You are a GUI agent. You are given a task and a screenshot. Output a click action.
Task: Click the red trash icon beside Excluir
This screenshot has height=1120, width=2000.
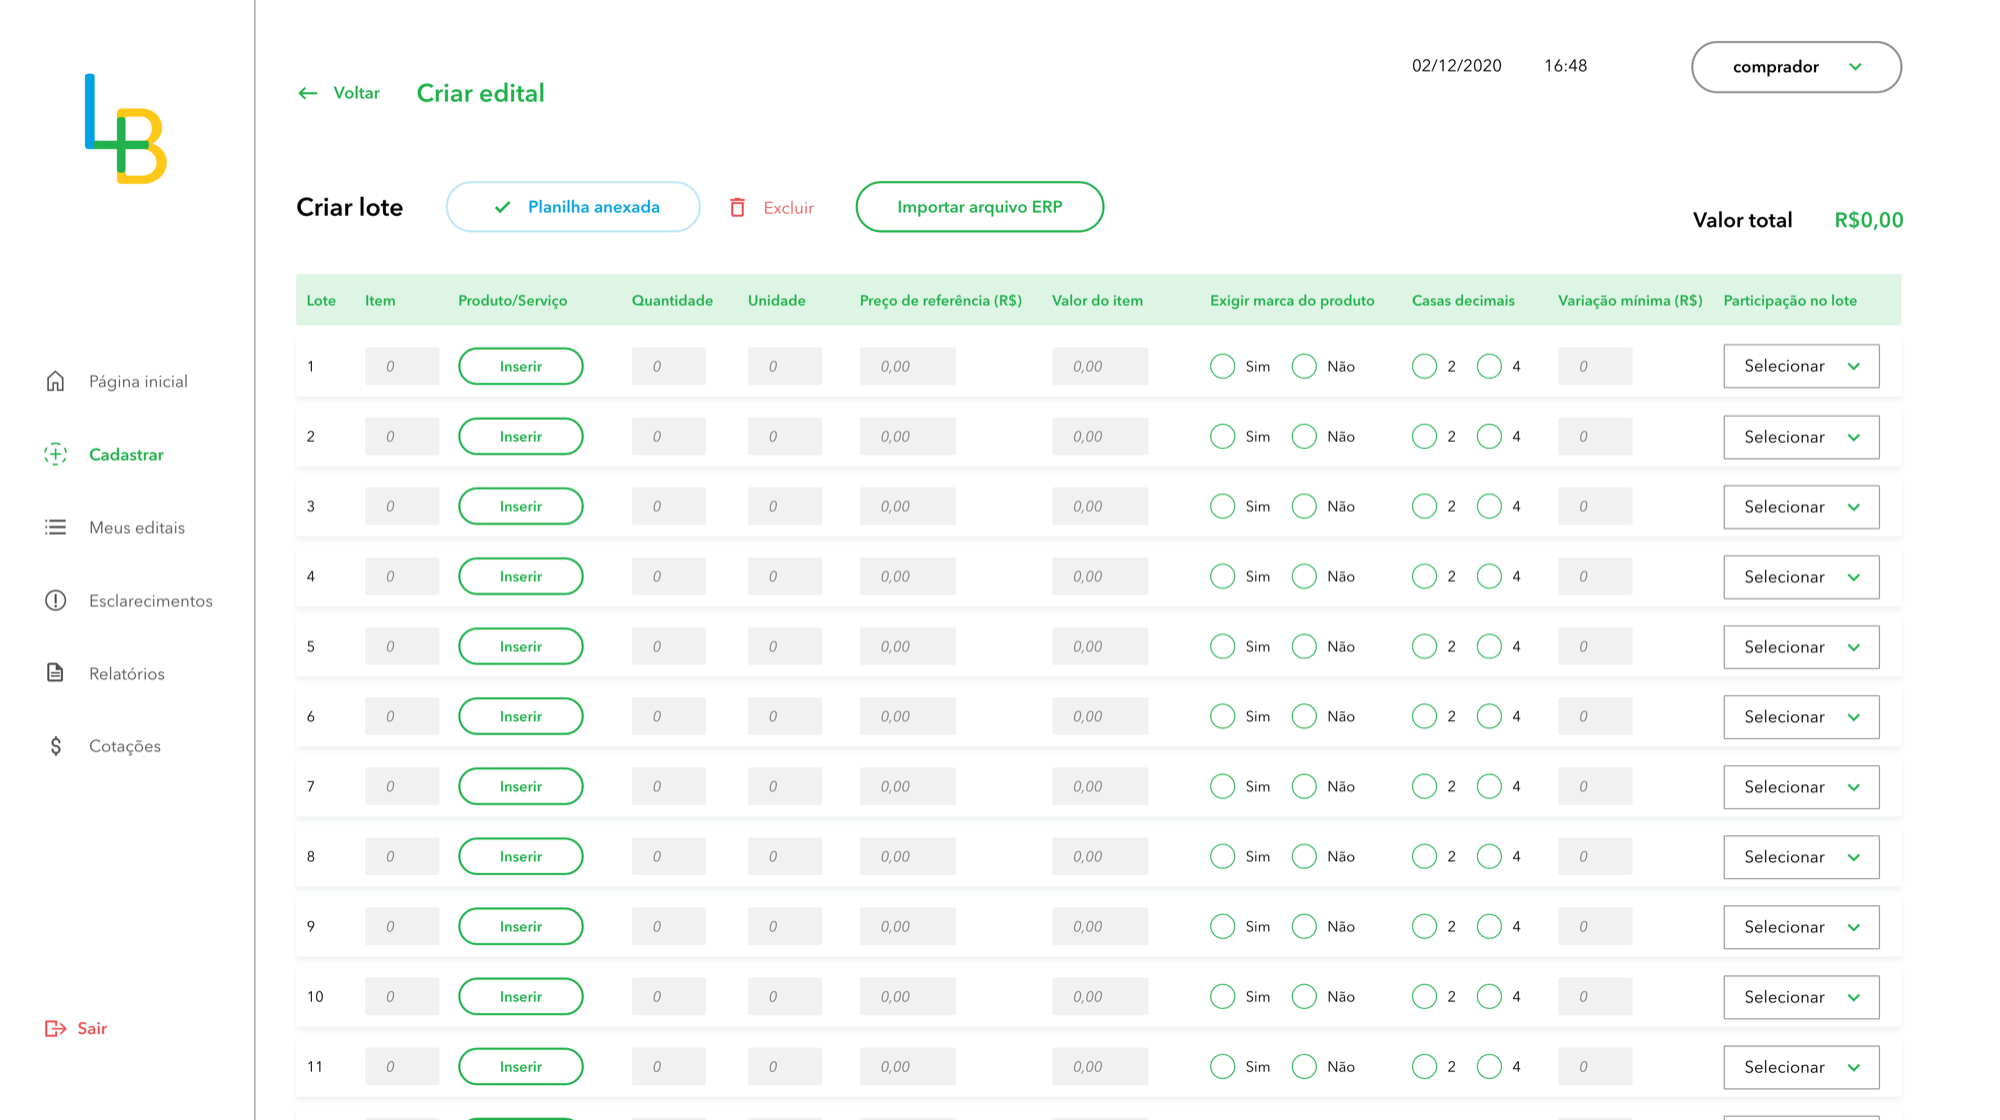[738, 207]
